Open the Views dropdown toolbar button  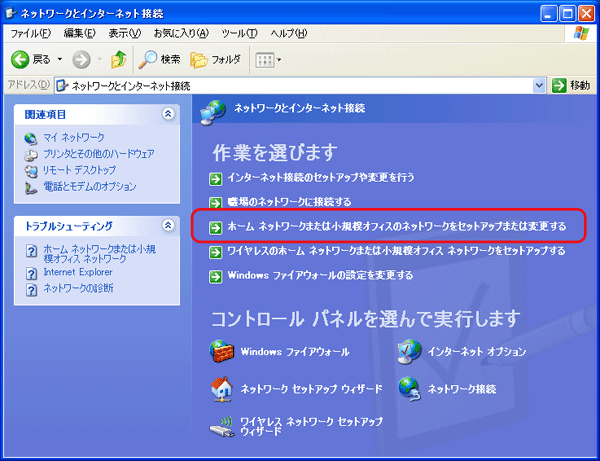268,60
